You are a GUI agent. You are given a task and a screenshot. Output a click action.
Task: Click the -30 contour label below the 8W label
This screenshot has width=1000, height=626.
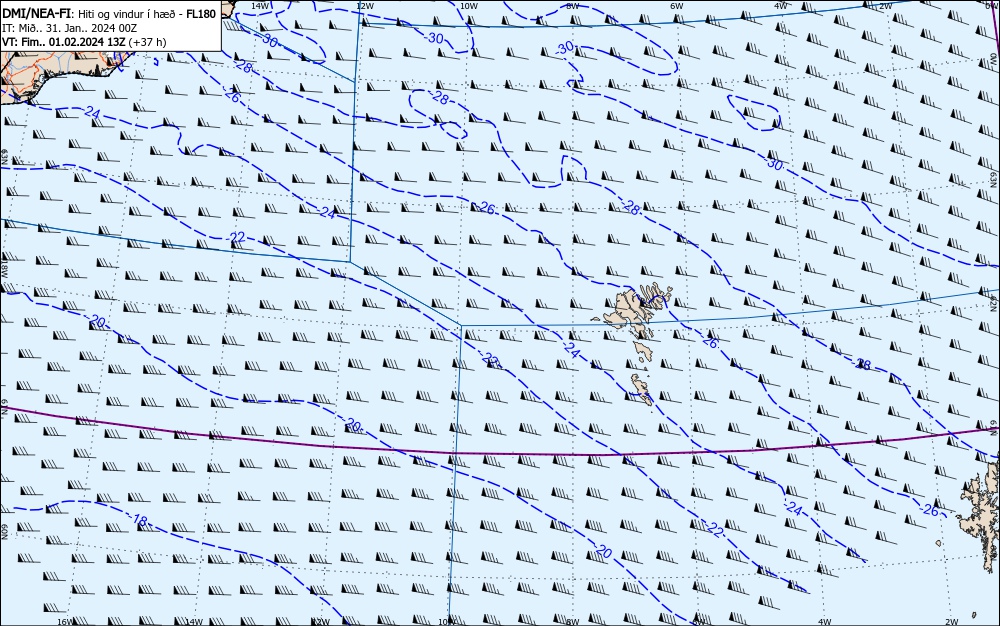(565, 48)
